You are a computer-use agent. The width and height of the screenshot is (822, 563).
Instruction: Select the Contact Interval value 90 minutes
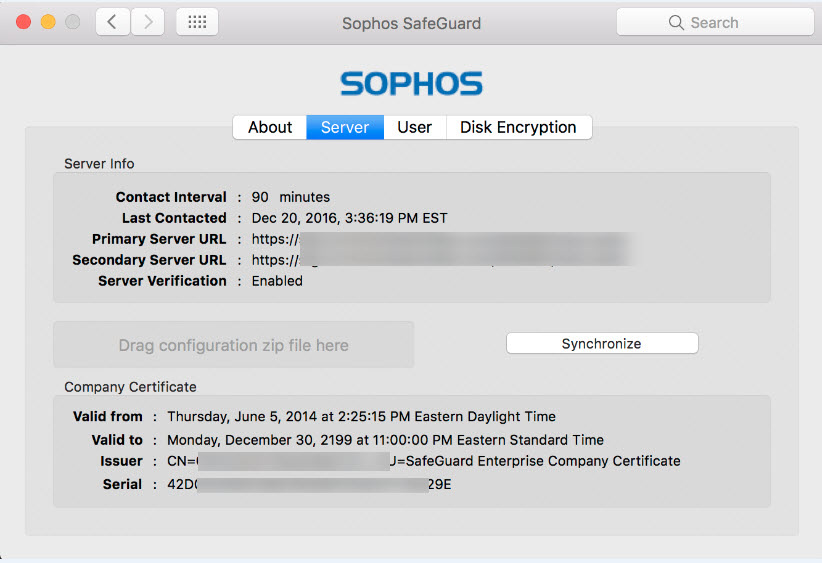(x=291, y=197)
